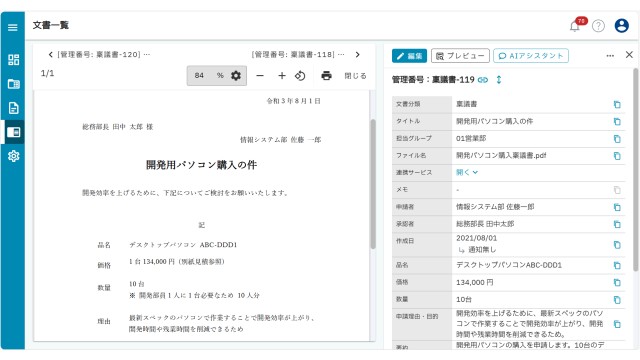Click the 情報システム部 佐藤一郎 applicant value
This screenshot has width=640, height=360.
495,207
